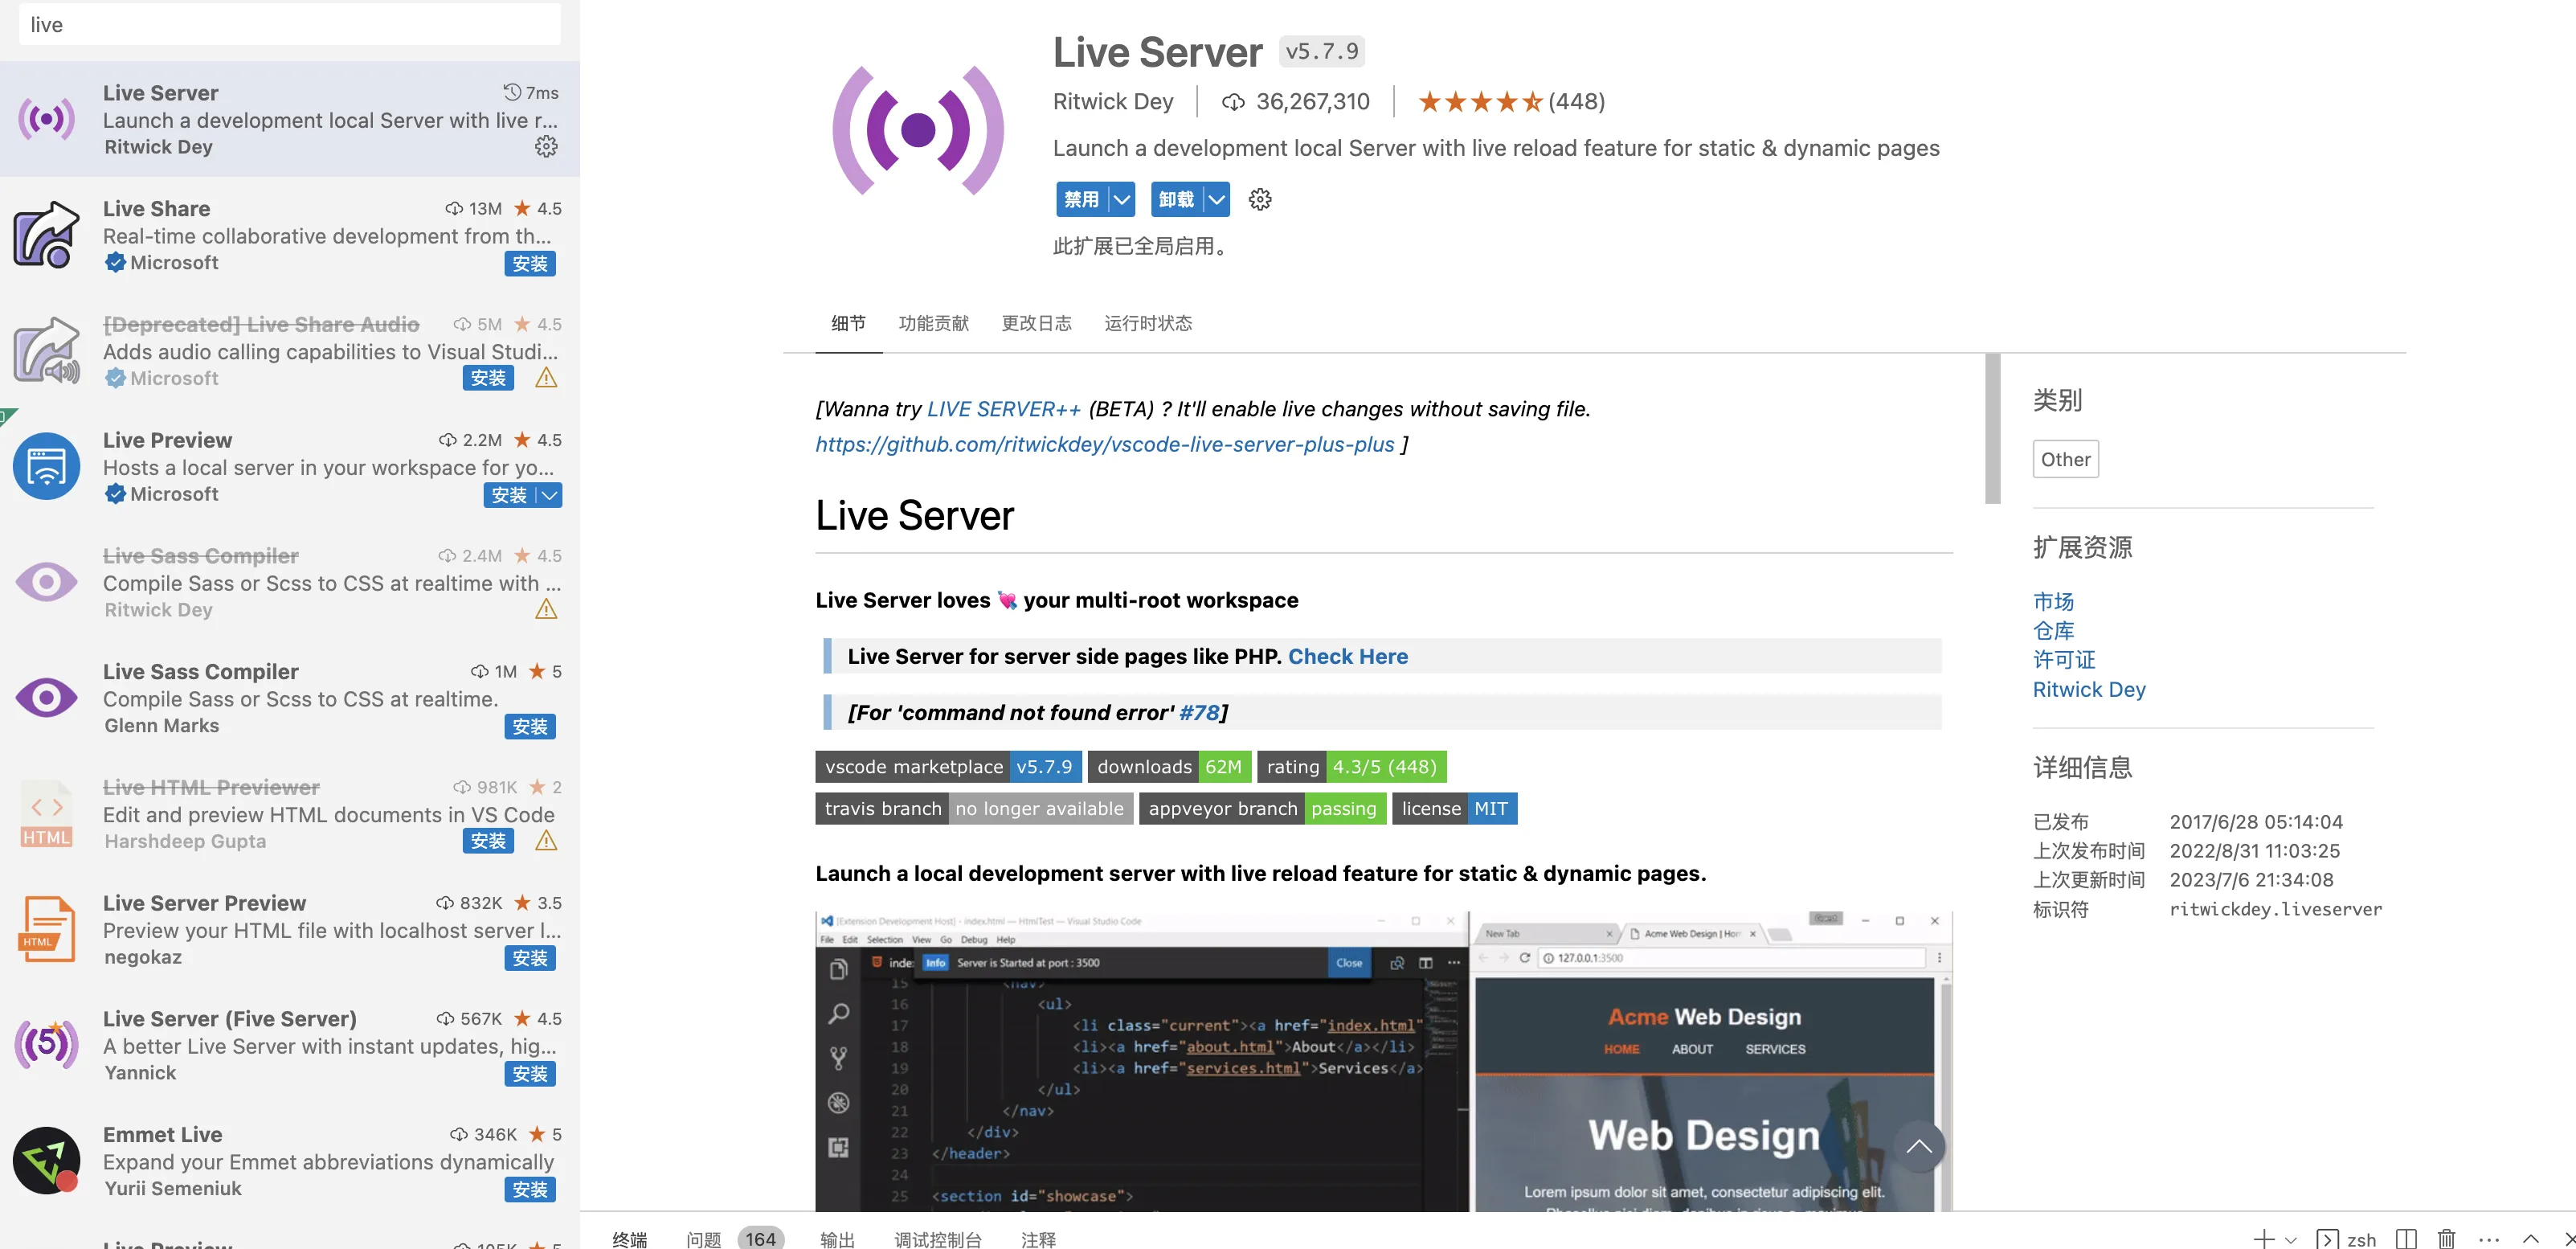Open the 市场 resource link
This screenshot has width=2576, height=1249.
(2053, 601)
